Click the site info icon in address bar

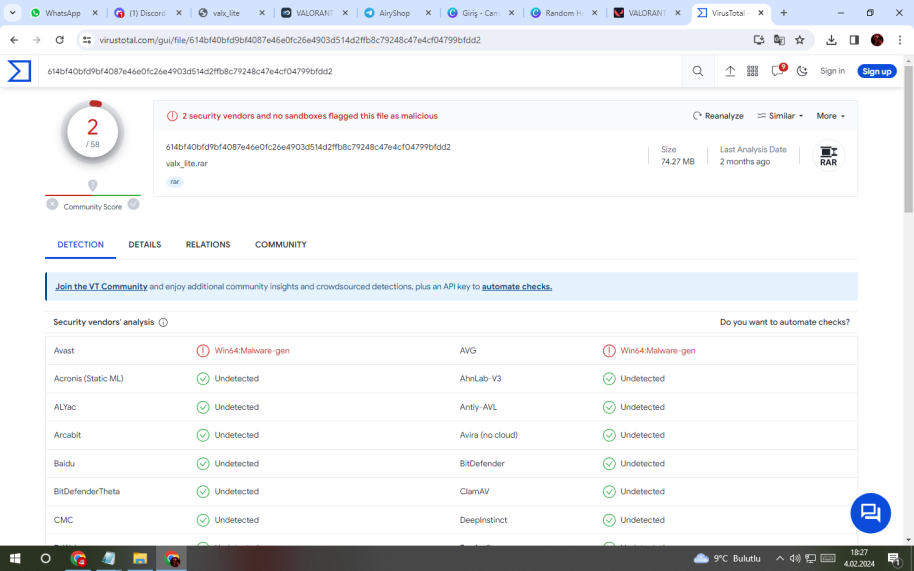click(87, 40)
